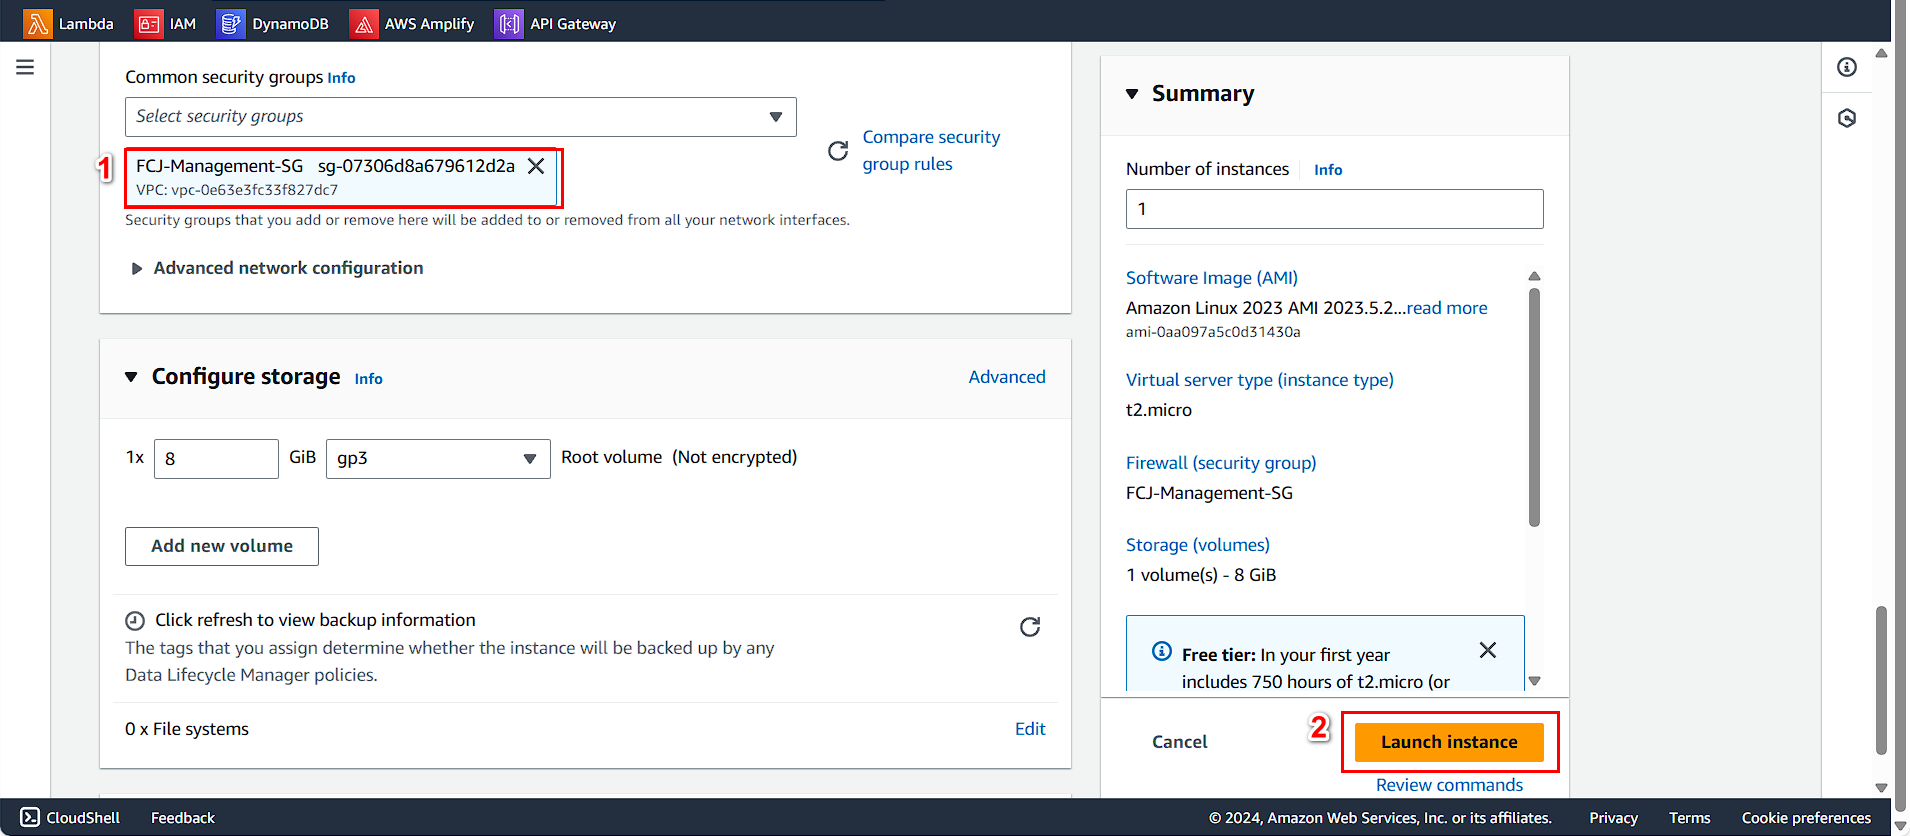Screen dimensions: 1910x836
Task: Open the AWS Amplify shortcut
Action: pos(412,23)
